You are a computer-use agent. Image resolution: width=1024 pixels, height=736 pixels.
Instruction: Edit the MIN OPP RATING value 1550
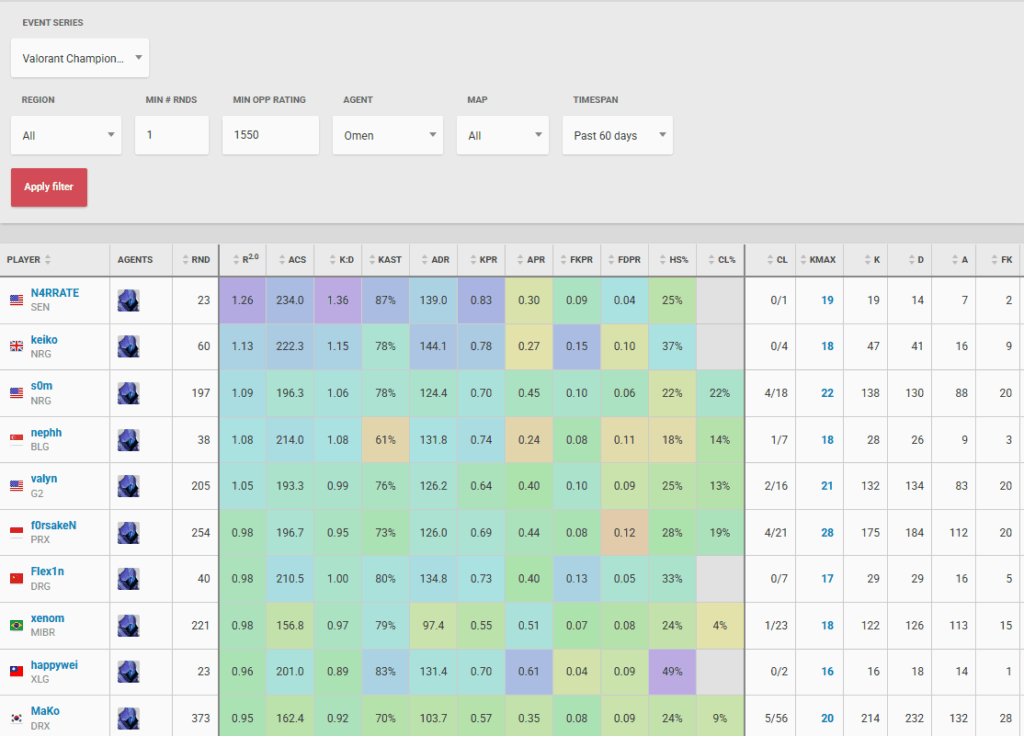pos(270,135)
